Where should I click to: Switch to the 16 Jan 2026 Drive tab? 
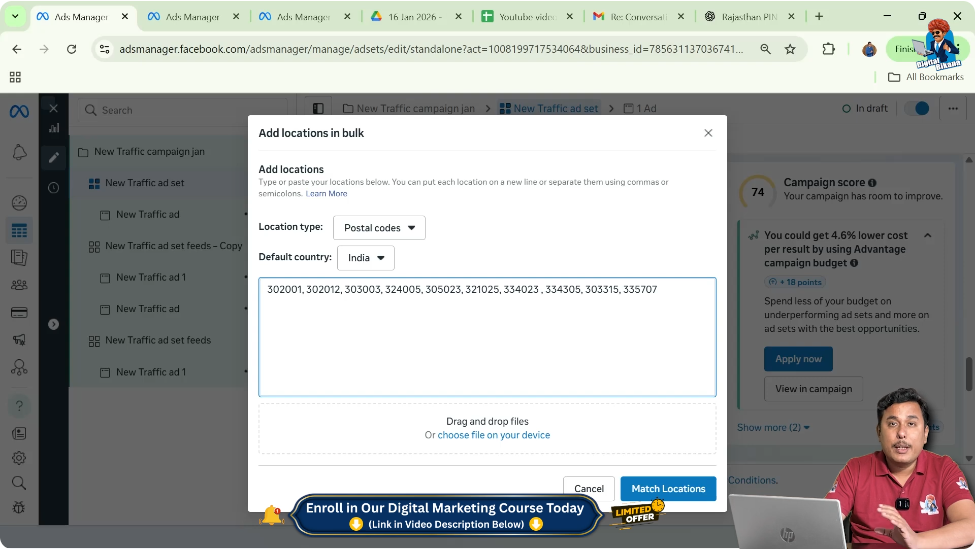tap(416, 17)
